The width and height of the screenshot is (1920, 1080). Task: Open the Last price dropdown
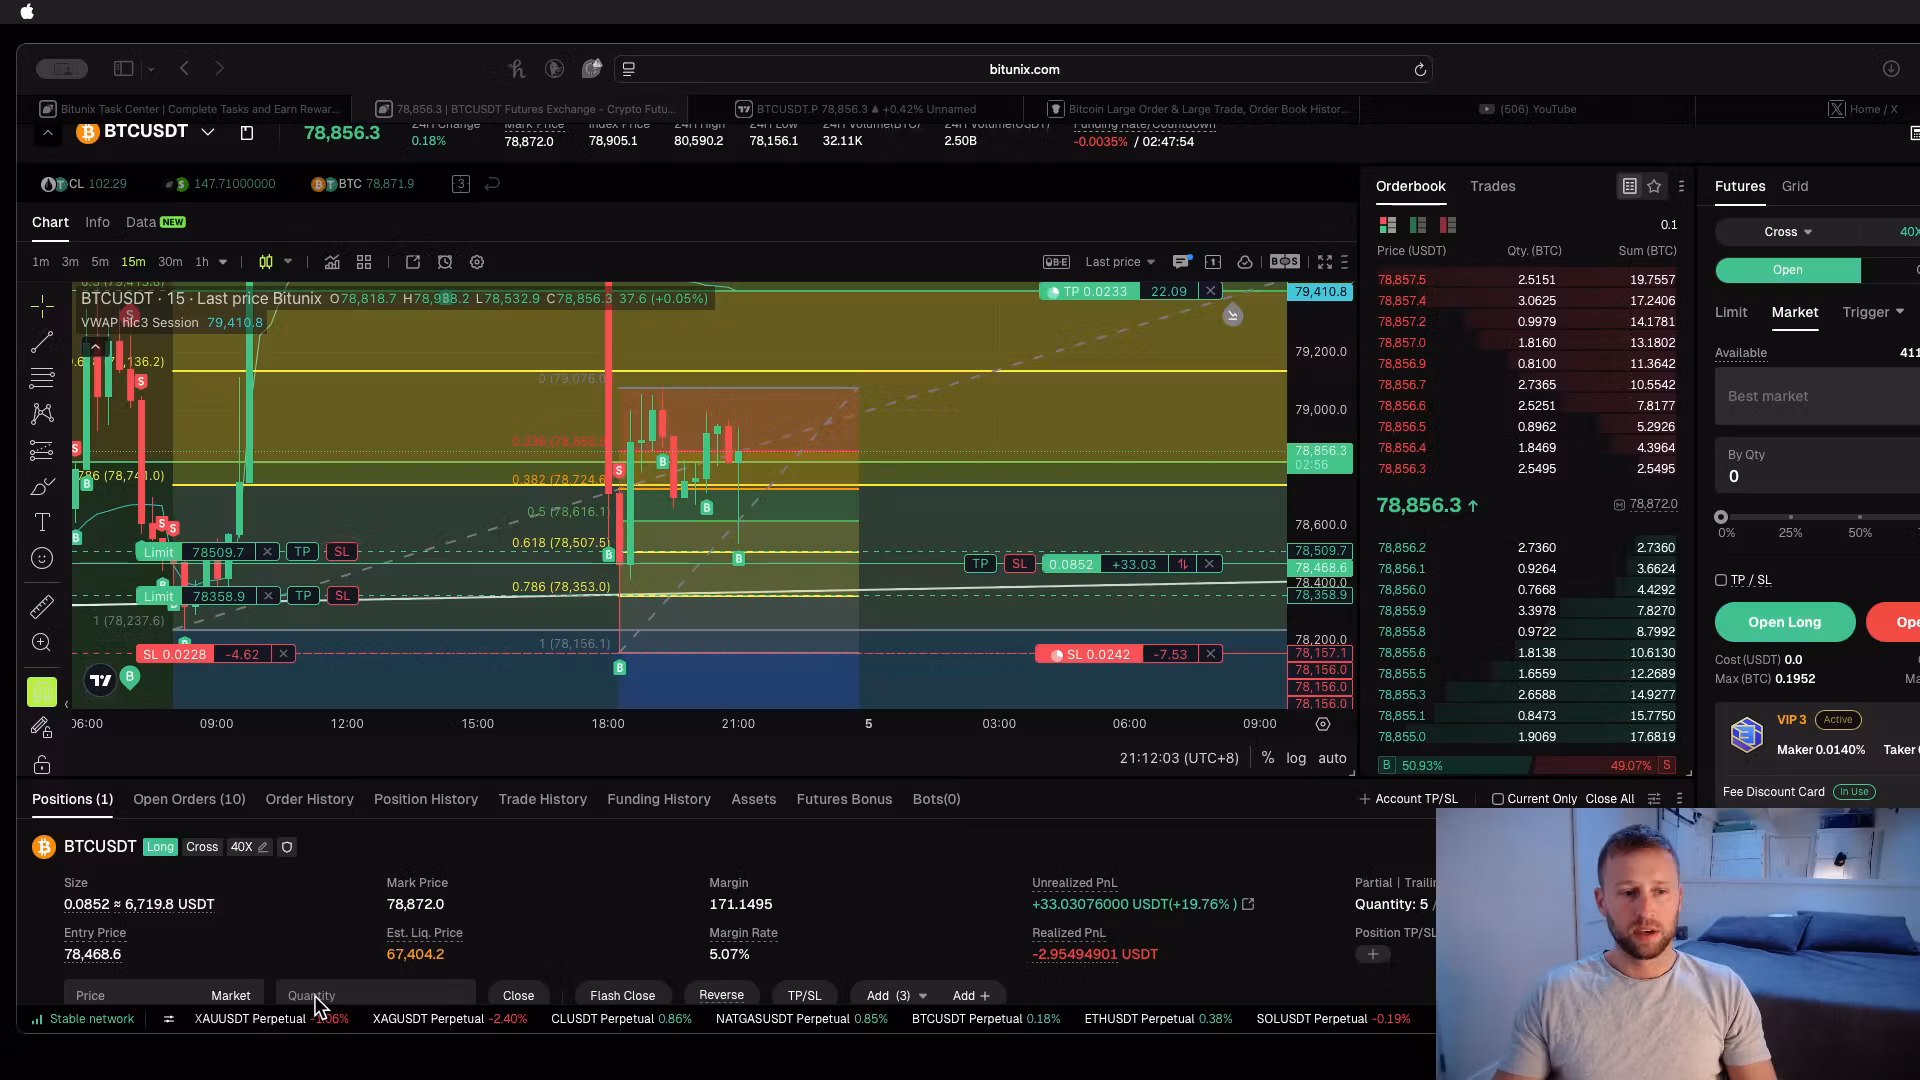tap(1120, 262)
